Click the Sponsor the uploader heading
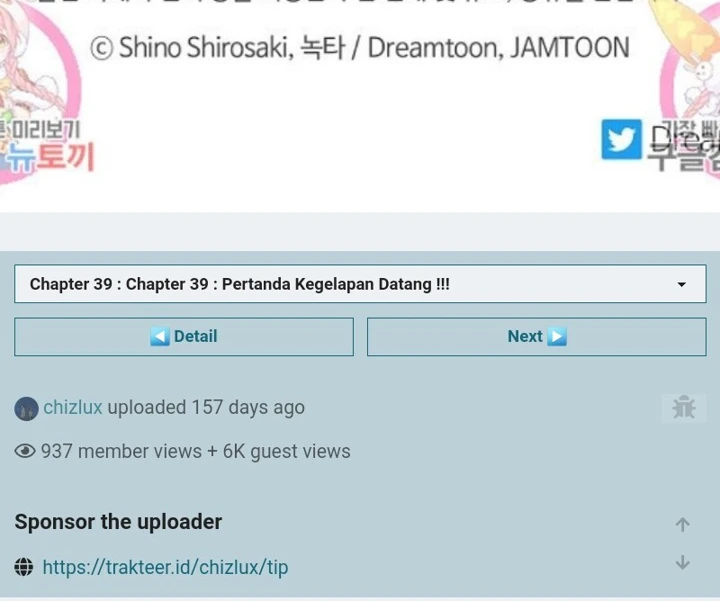 click(118, 522)
